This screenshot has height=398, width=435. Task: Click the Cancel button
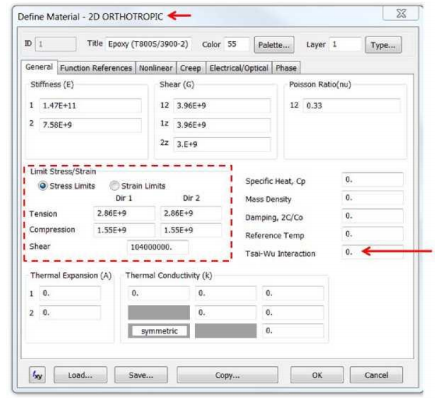376,375
